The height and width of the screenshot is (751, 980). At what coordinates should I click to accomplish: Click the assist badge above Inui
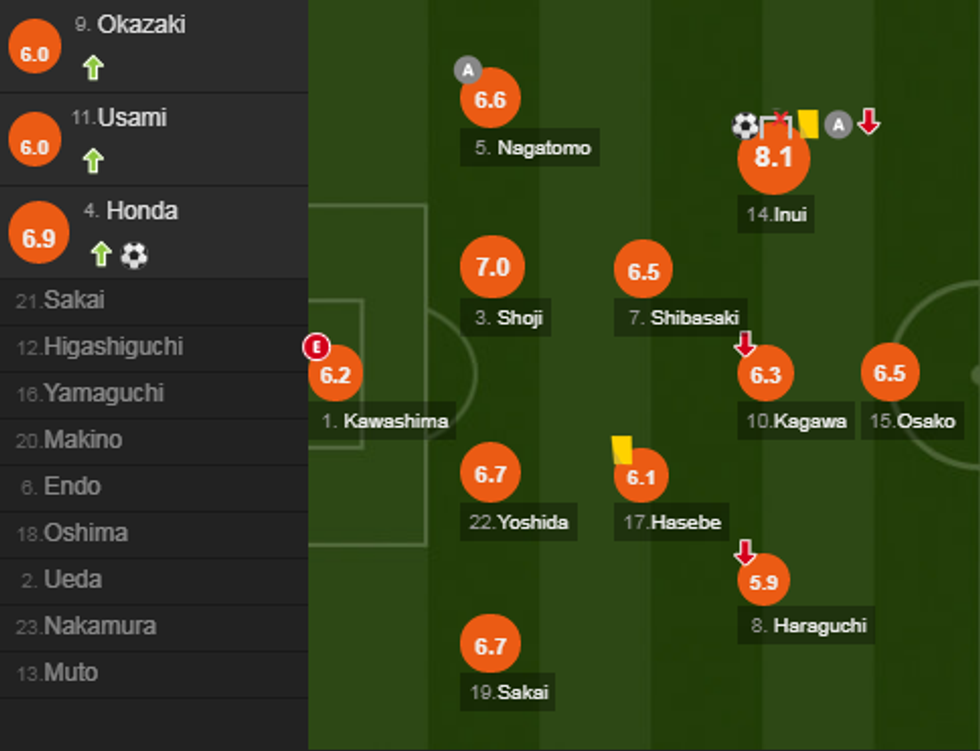pyautogui.click(x=839, y=124)
